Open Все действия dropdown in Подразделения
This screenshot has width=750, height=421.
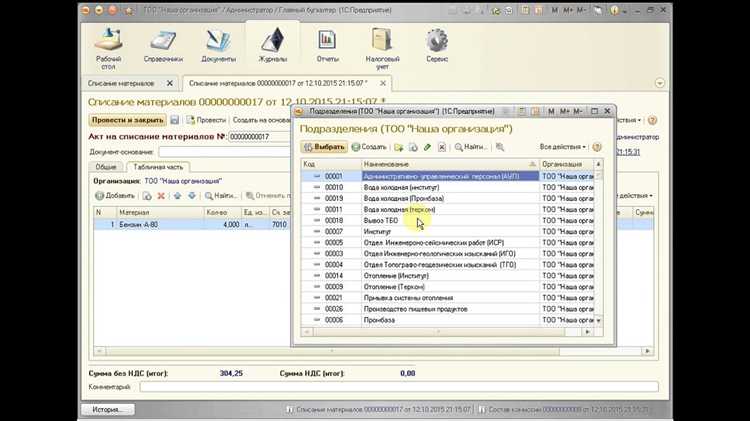coord(562,147)
